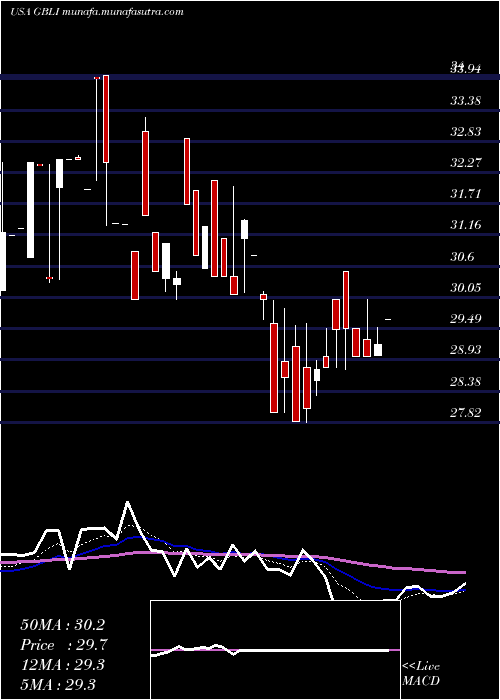Click the 30.6 price axis label

pos(462,257)
